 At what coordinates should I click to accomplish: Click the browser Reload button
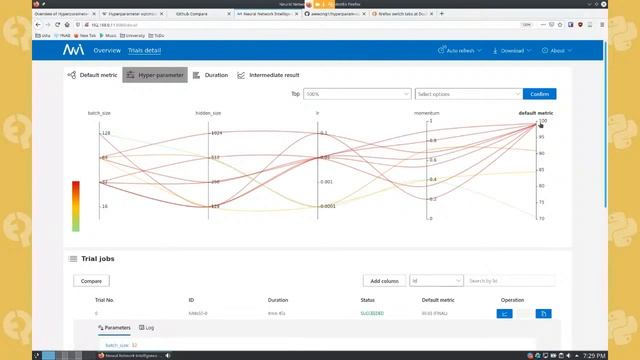58,25
